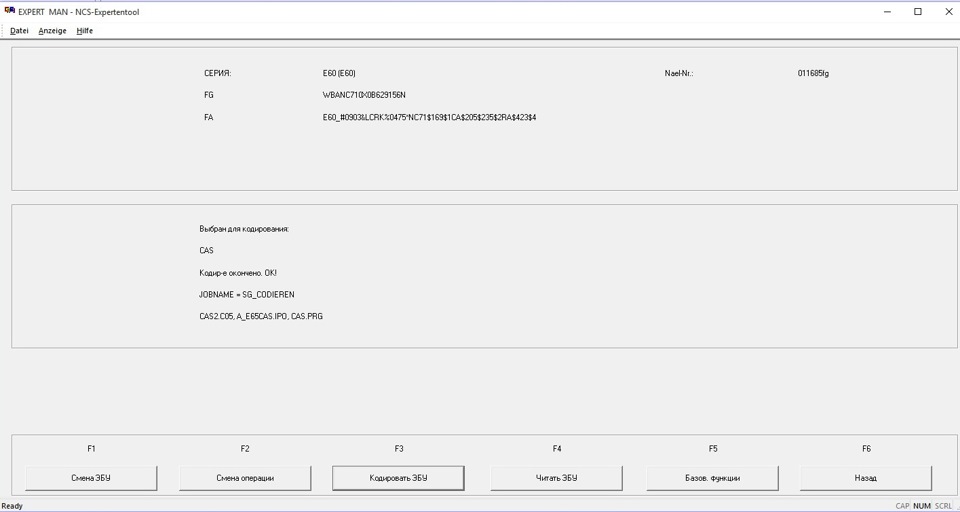This screenshot has width=960, height=512.
Task: Click the Смена операции button
Action: [x=245, y=478]
